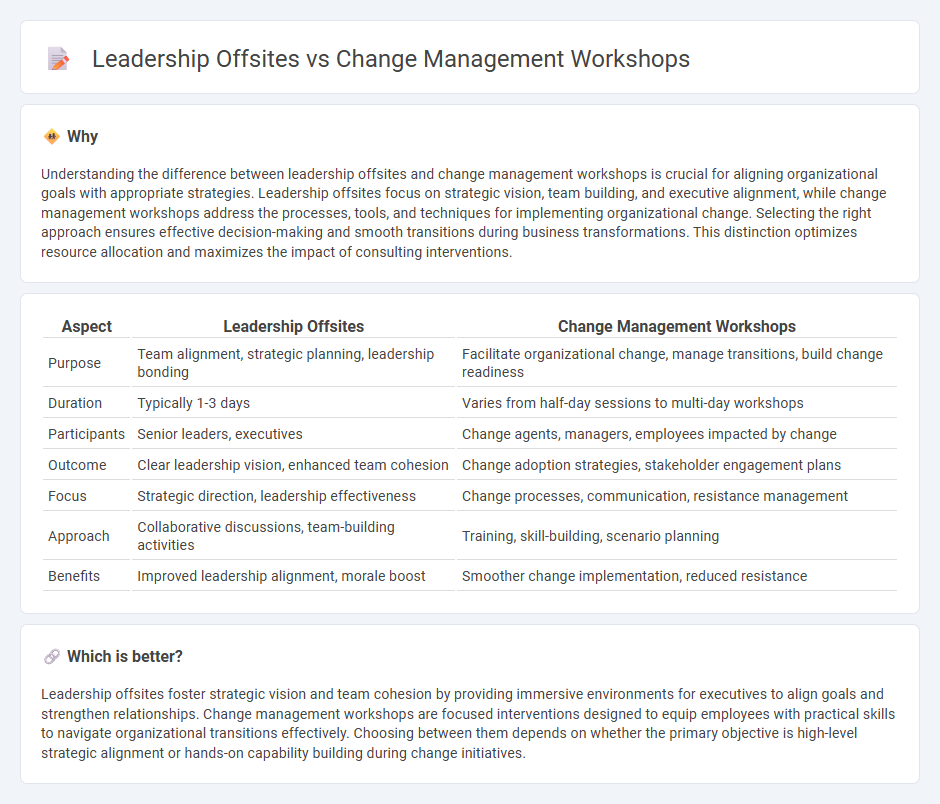
Task: Select the Benefits row label
Action: coord(74,576)
